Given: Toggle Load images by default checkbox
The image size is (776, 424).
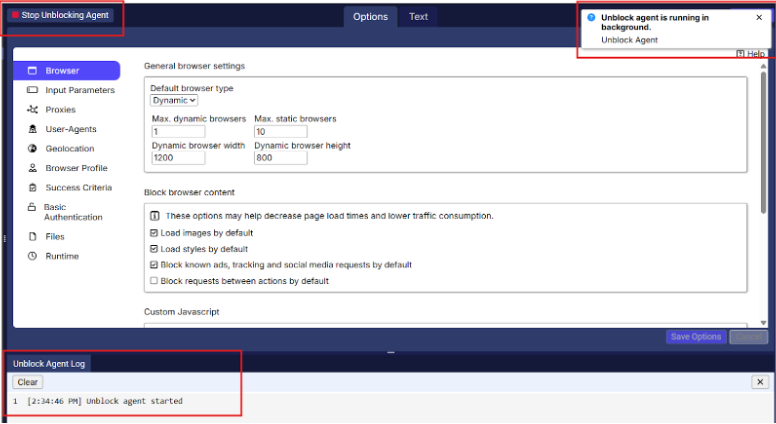Looking at the screenshot, I should tap(154, 233).
